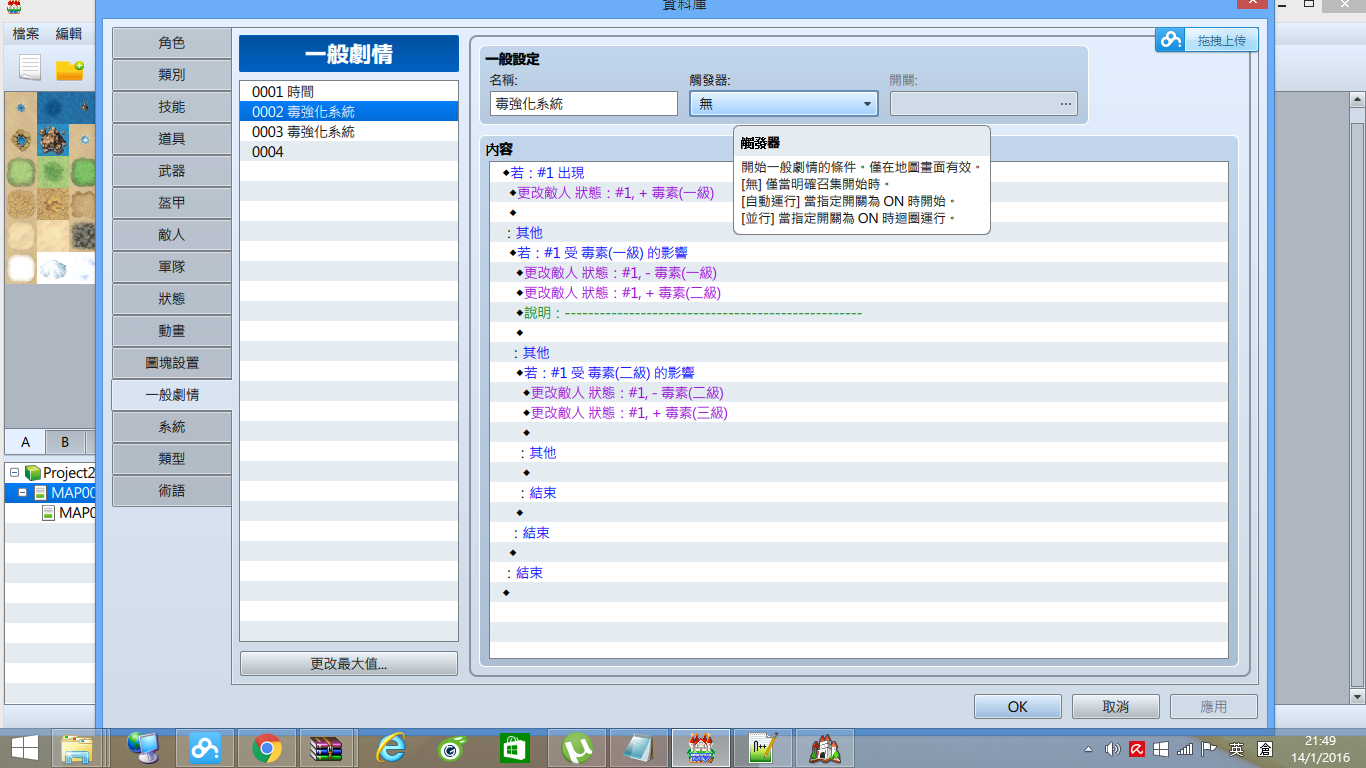The image size is (1366, 768).
Task: Confirm with the OK button
Action: click(x=1018, y=706)
